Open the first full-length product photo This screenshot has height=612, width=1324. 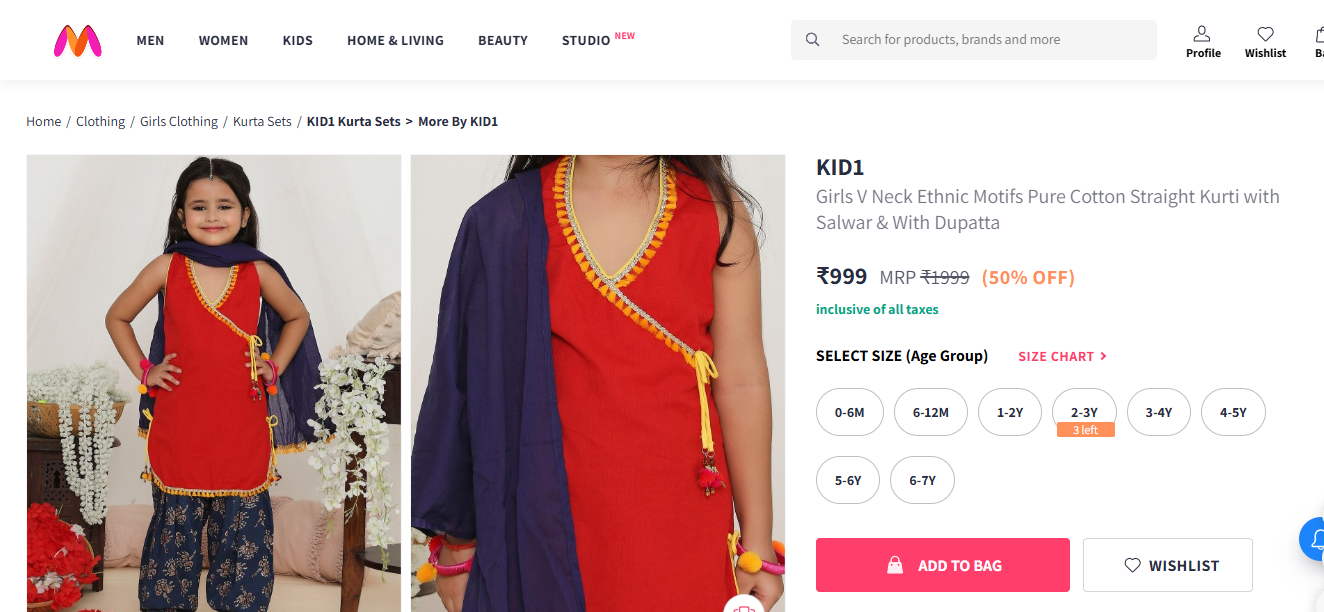[x=213, y=383]
